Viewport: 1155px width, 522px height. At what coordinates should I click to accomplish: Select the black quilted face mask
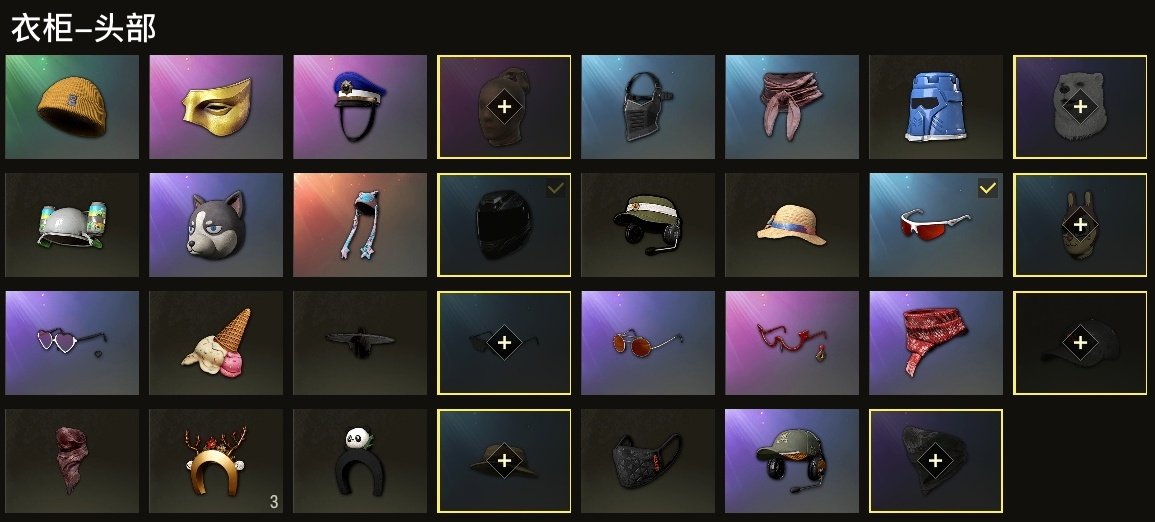click(648, 461)
